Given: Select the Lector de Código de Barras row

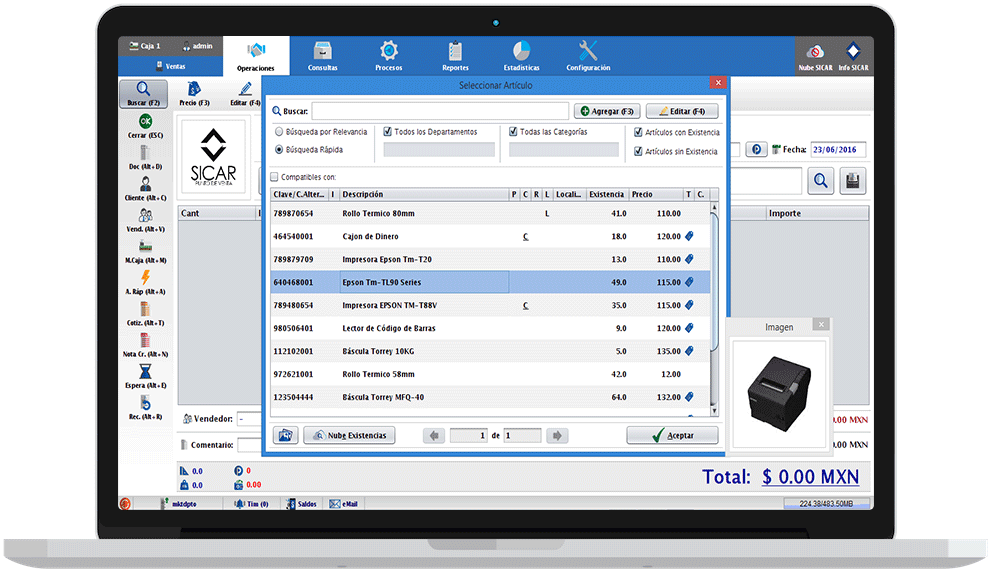Looking at the screenshot, I should point(491,328).
